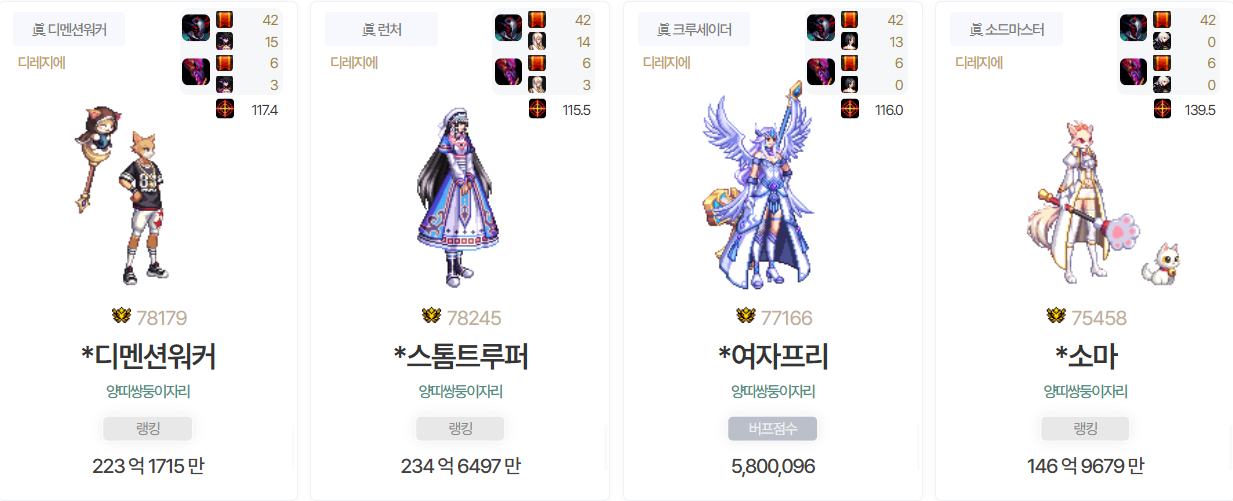Click the gold fame emblem next to 78245
1233x501 pixels.
click(432, 316)
